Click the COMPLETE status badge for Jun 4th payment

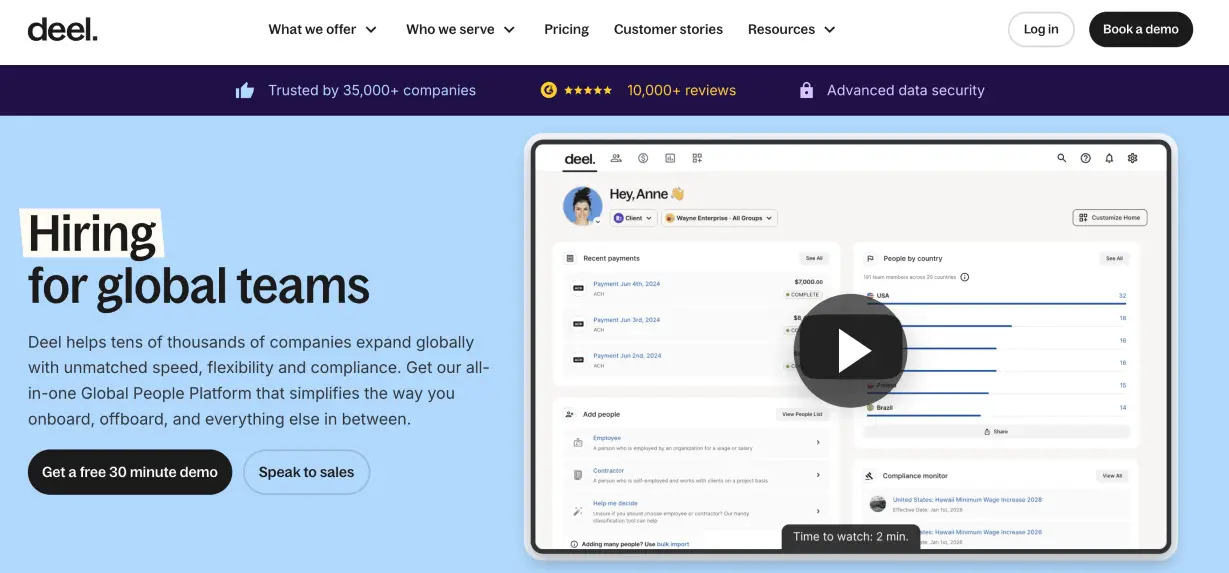tap(802, 295)
